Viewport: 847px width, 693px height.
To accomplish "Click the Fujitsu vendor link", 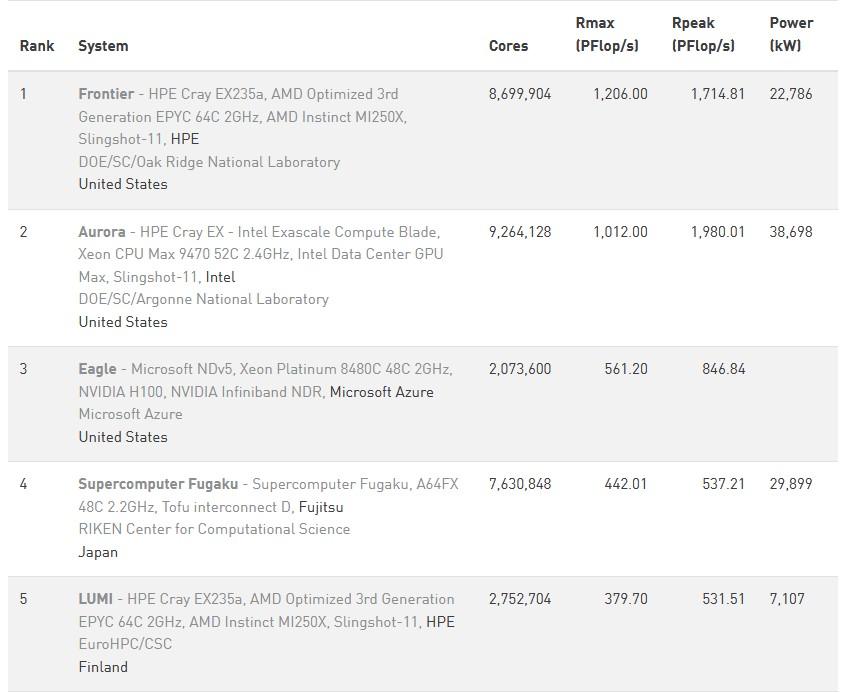I will pos(321,507).
